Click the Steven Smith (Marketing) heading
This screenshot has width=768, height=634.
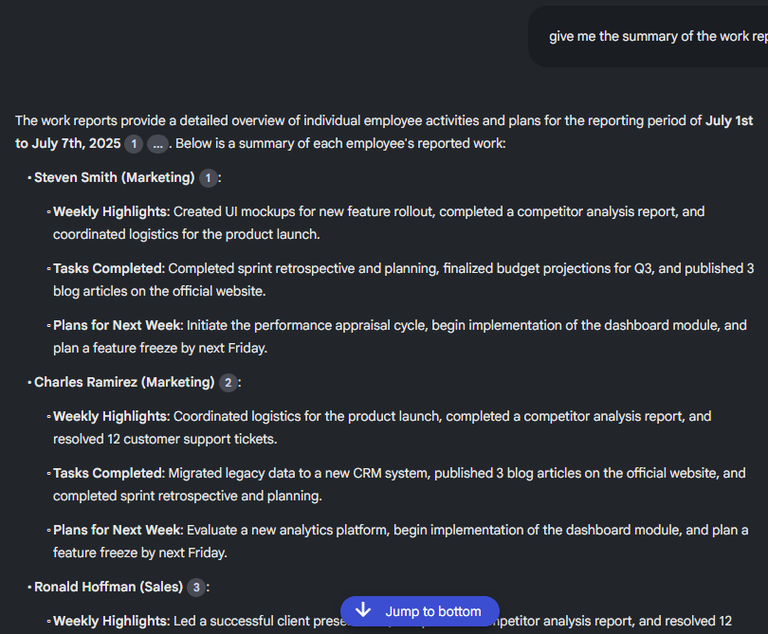click(x=114, y=178)
